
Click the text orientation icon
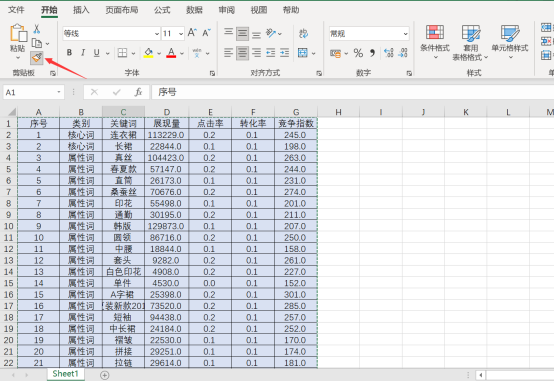[x=271, y=33]
